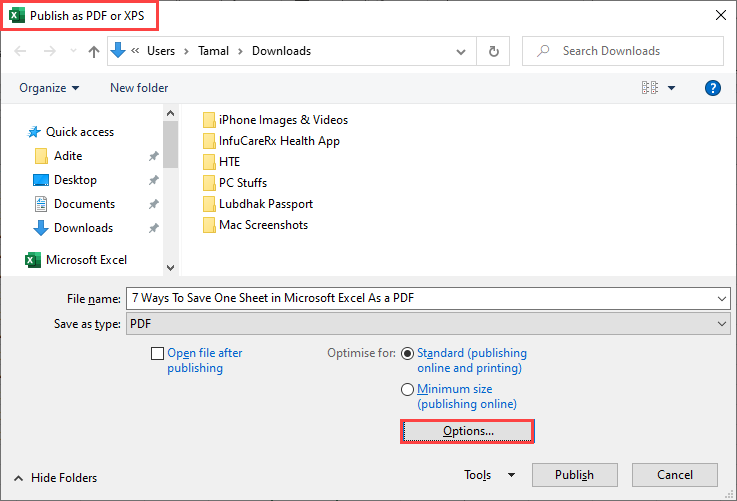Viewport: 737px width, 501px height.
Task: Open the Organize menu
Action: (x=49, y=88)
